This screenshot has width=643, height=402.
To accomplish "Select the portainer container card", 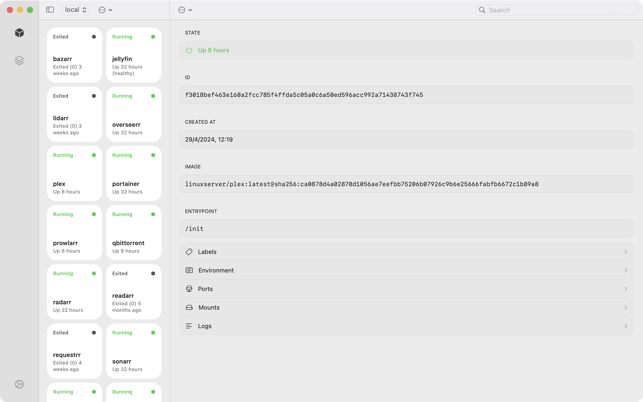I will point(134,174).
